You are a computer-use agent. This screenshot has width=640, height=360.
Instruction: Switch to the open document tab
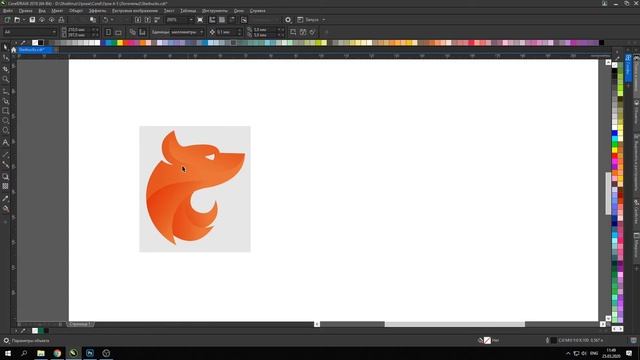36,50
